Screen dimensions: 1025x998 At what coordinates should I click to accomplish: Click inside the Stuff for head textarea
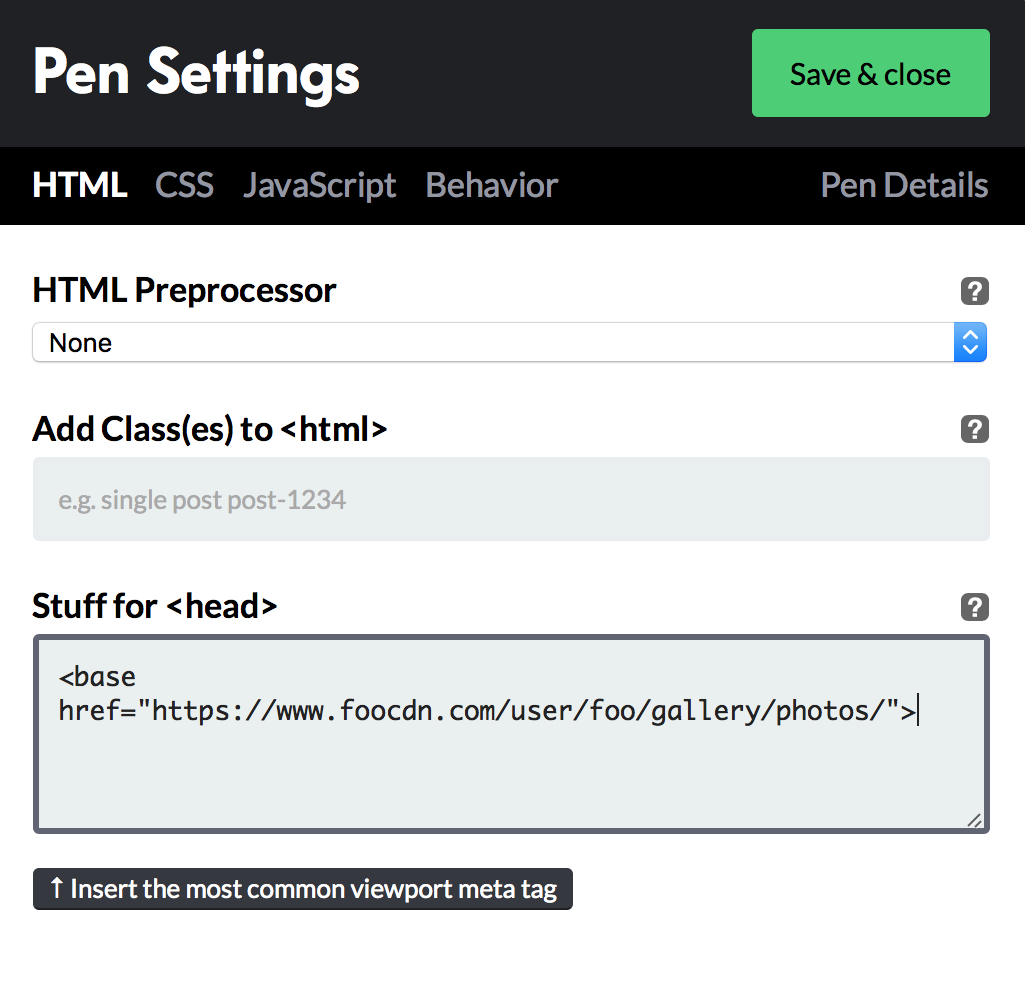[511, 734]
